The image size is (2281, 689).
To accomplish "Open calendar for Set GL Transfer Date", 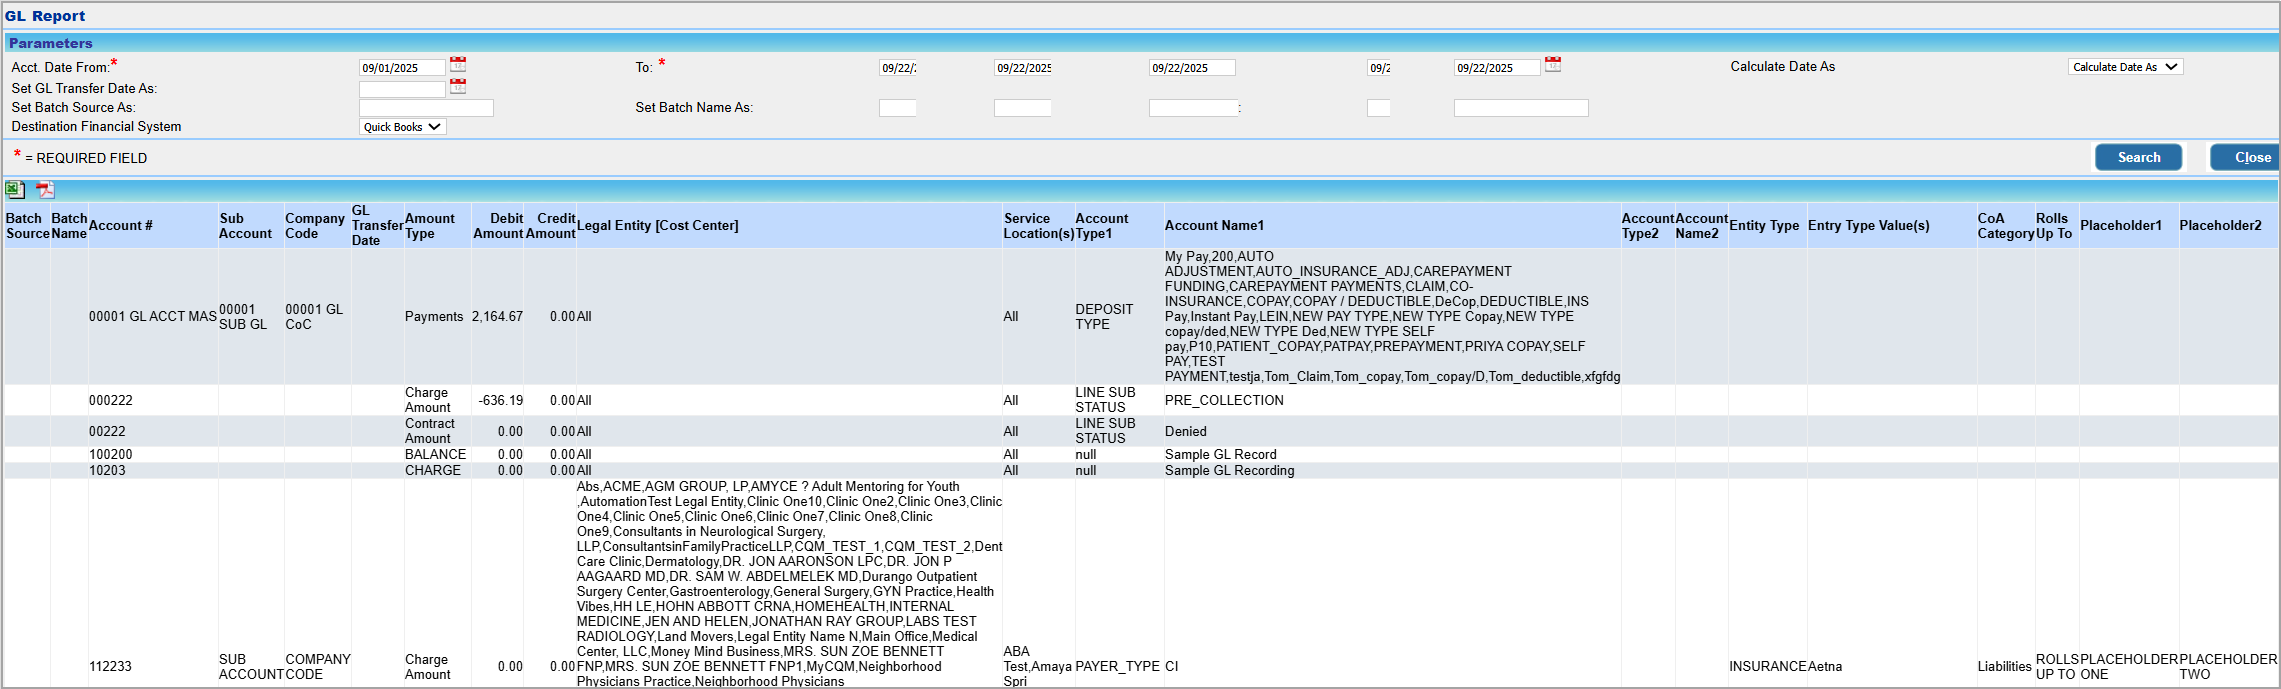I will (x=458, y=87).
